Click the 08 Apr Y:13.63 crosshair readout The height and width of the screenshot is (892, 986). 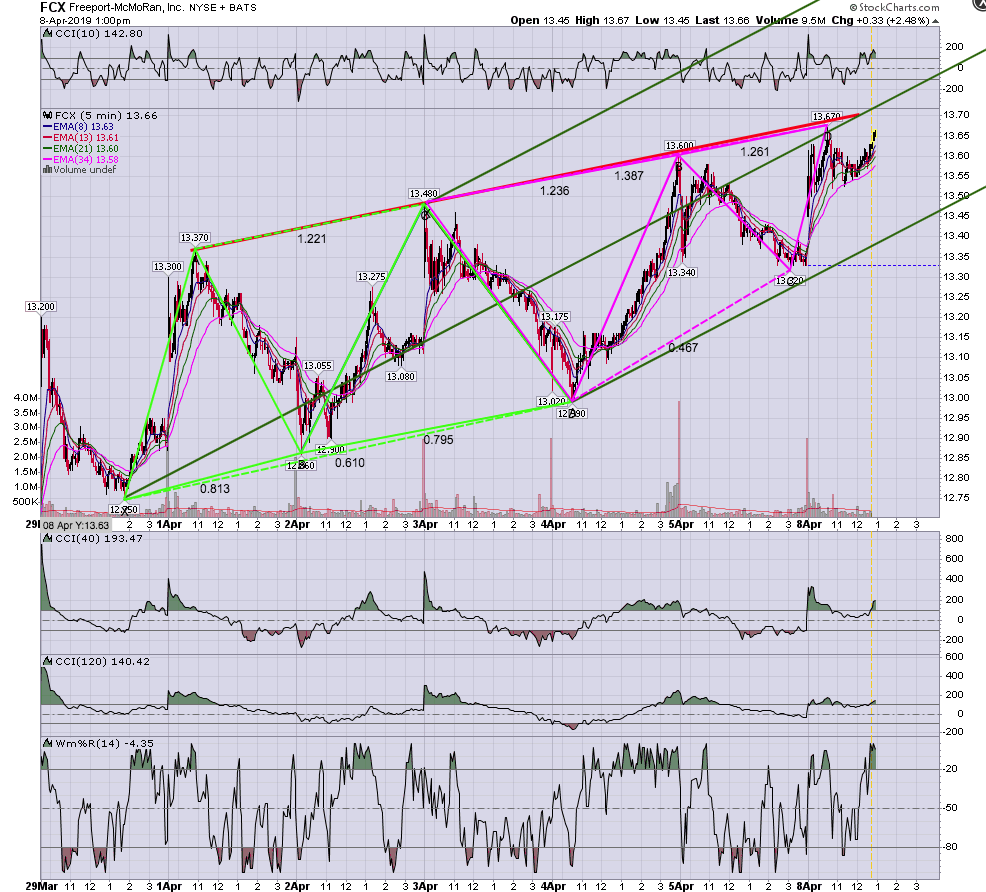point(76,526)
